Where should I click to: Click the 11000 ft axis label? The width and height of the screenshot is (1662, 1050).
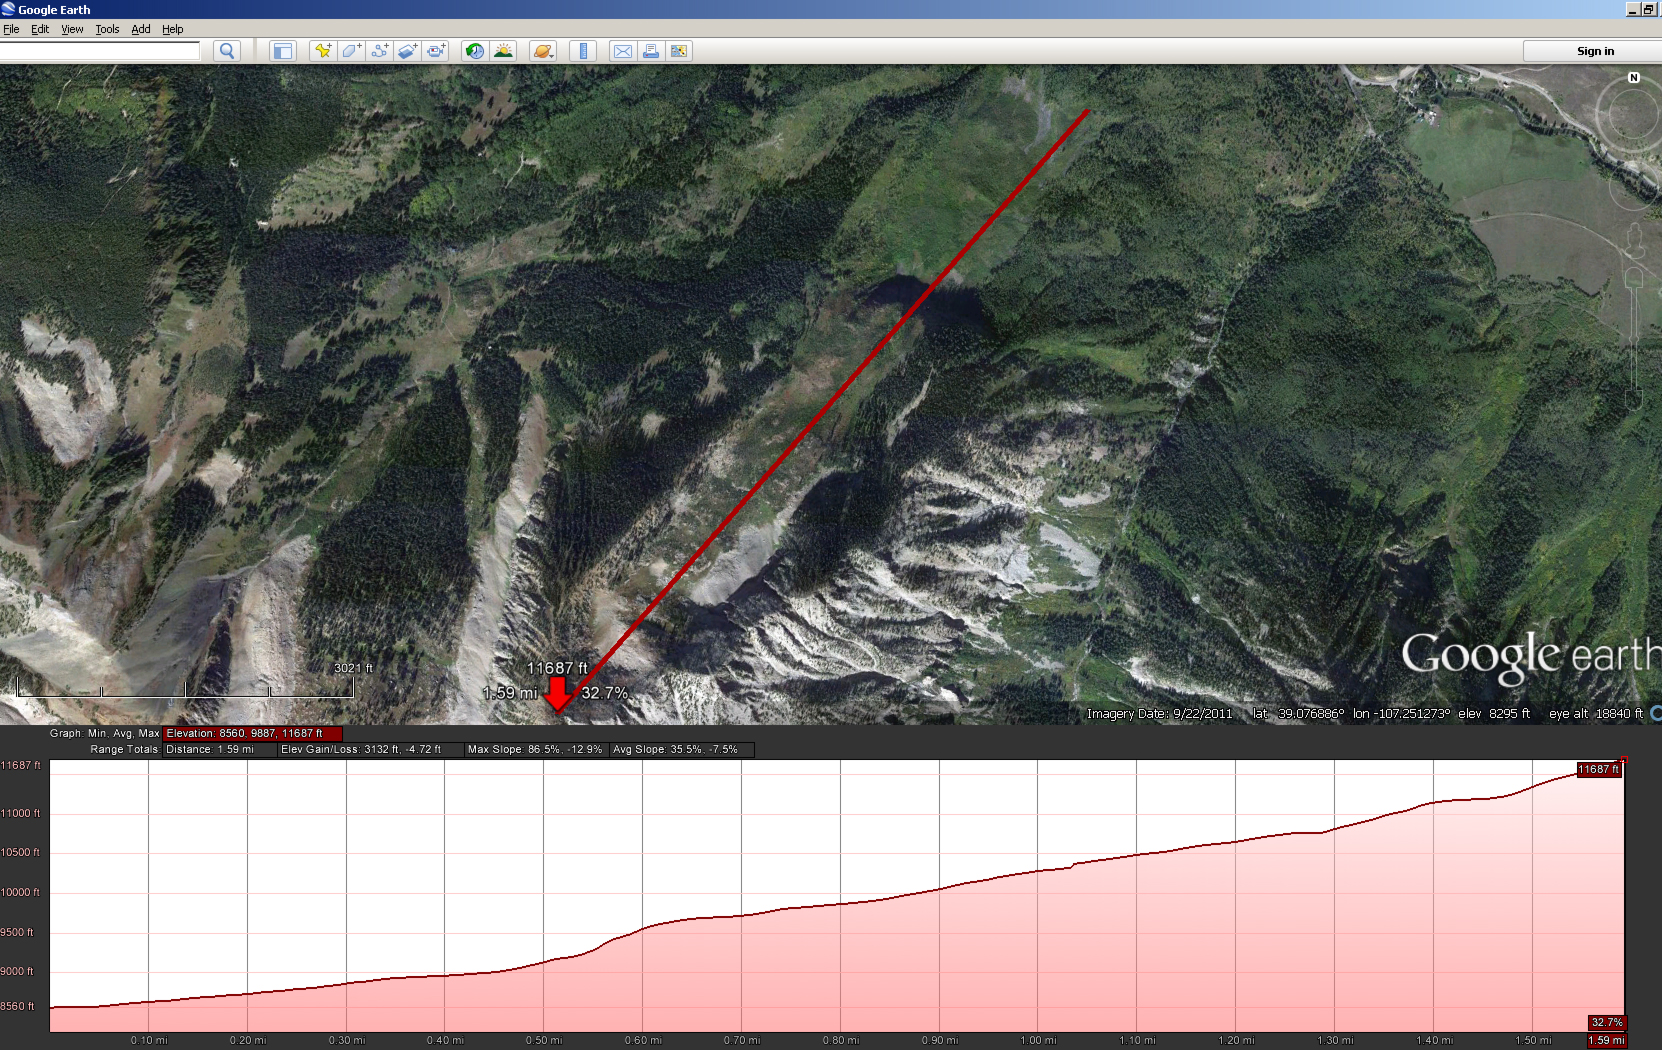pyautogui.click(x=20, y=813)
